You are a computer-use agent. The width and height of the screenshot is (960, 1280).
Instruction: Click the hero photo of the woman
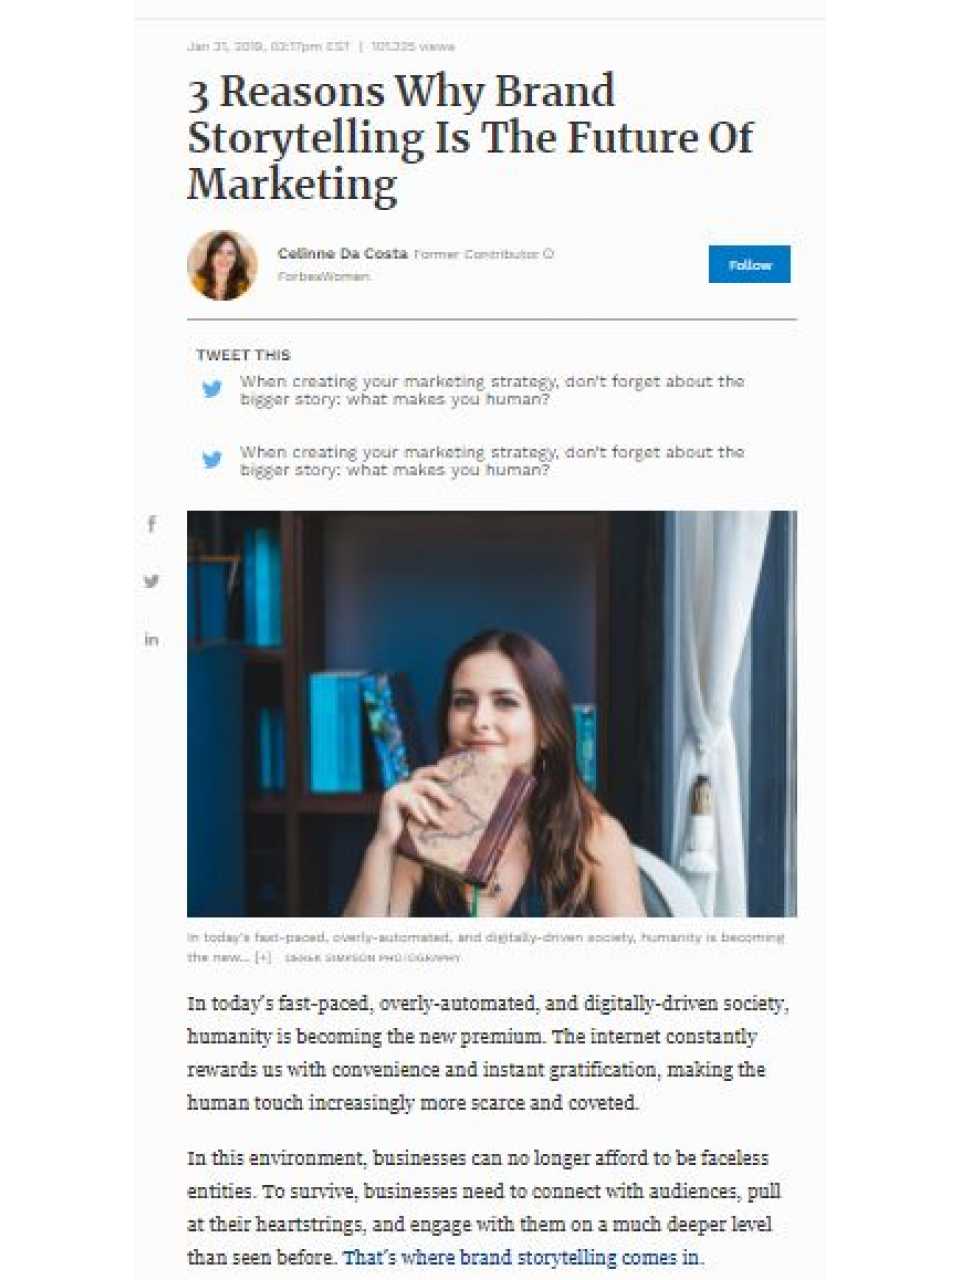point(492,714)
